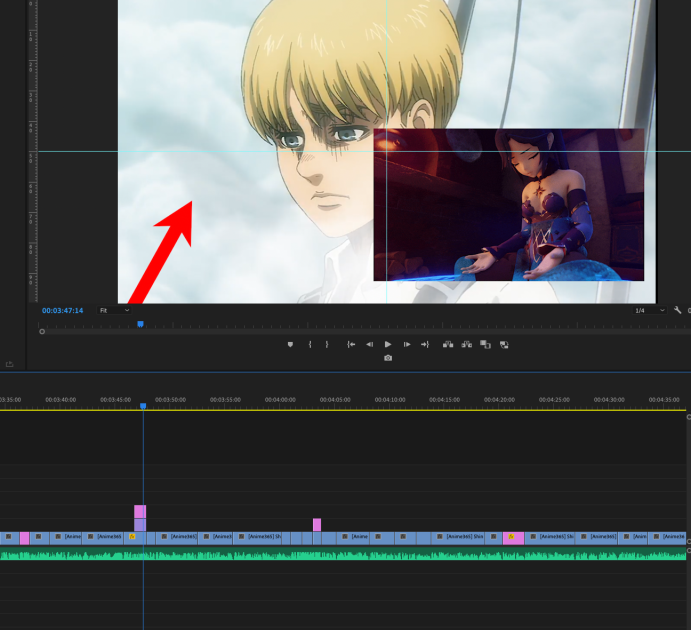Open the 1/4 playback resolution dropdown
The image size is (691, 630).
point(649,311)
